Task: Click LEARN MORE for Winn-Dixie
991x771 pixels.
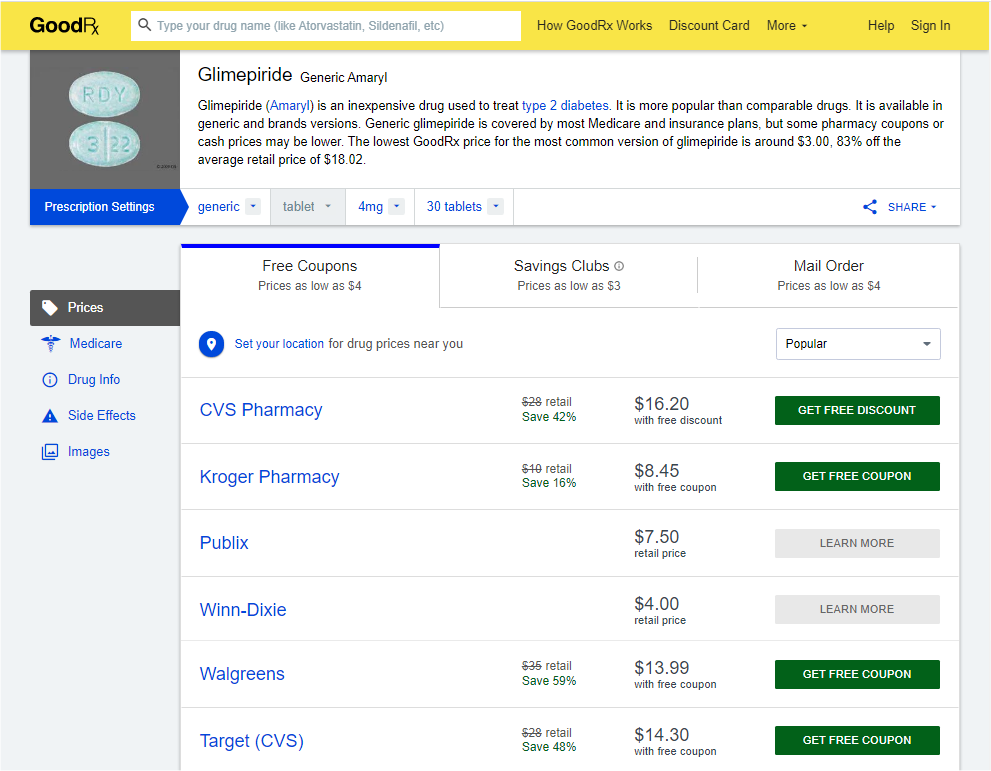Action: point(857,609)
